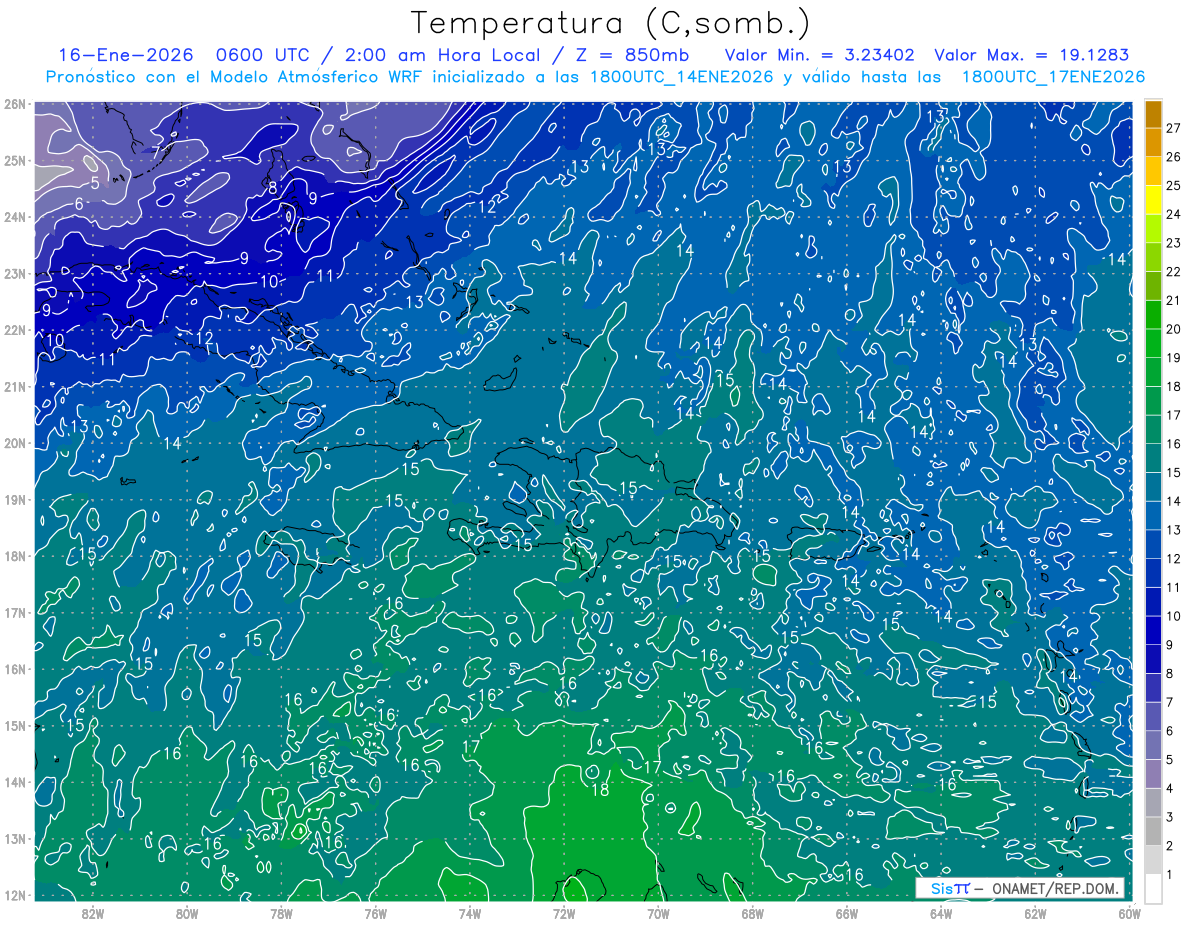Pick the yellow swatch between 24 and 25
Screen dimensions: 1200x927
(x=1153, y=200)
